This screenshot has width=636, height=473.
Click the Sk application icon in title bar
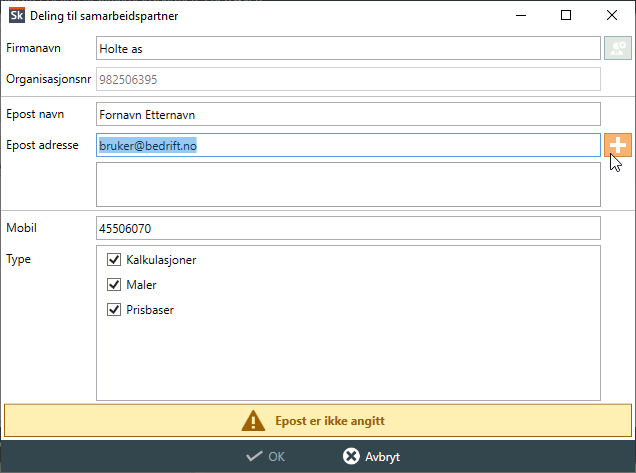pos(15,15)
